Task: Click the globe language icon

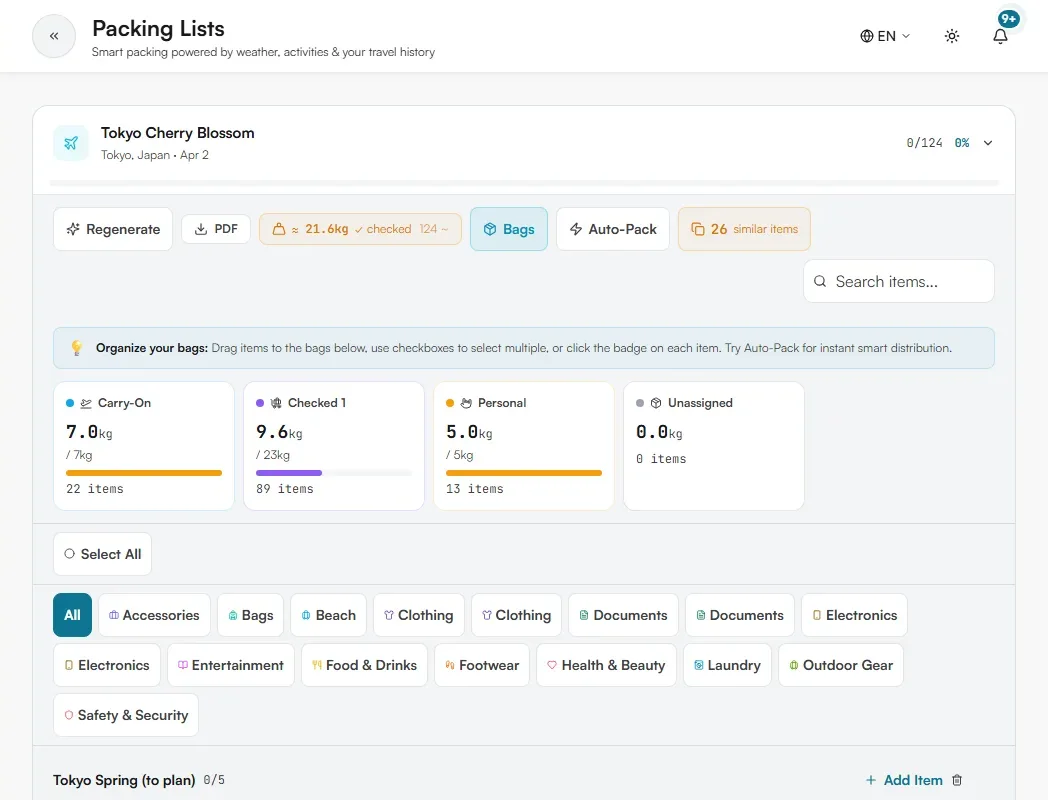Action: click(867, 36)
